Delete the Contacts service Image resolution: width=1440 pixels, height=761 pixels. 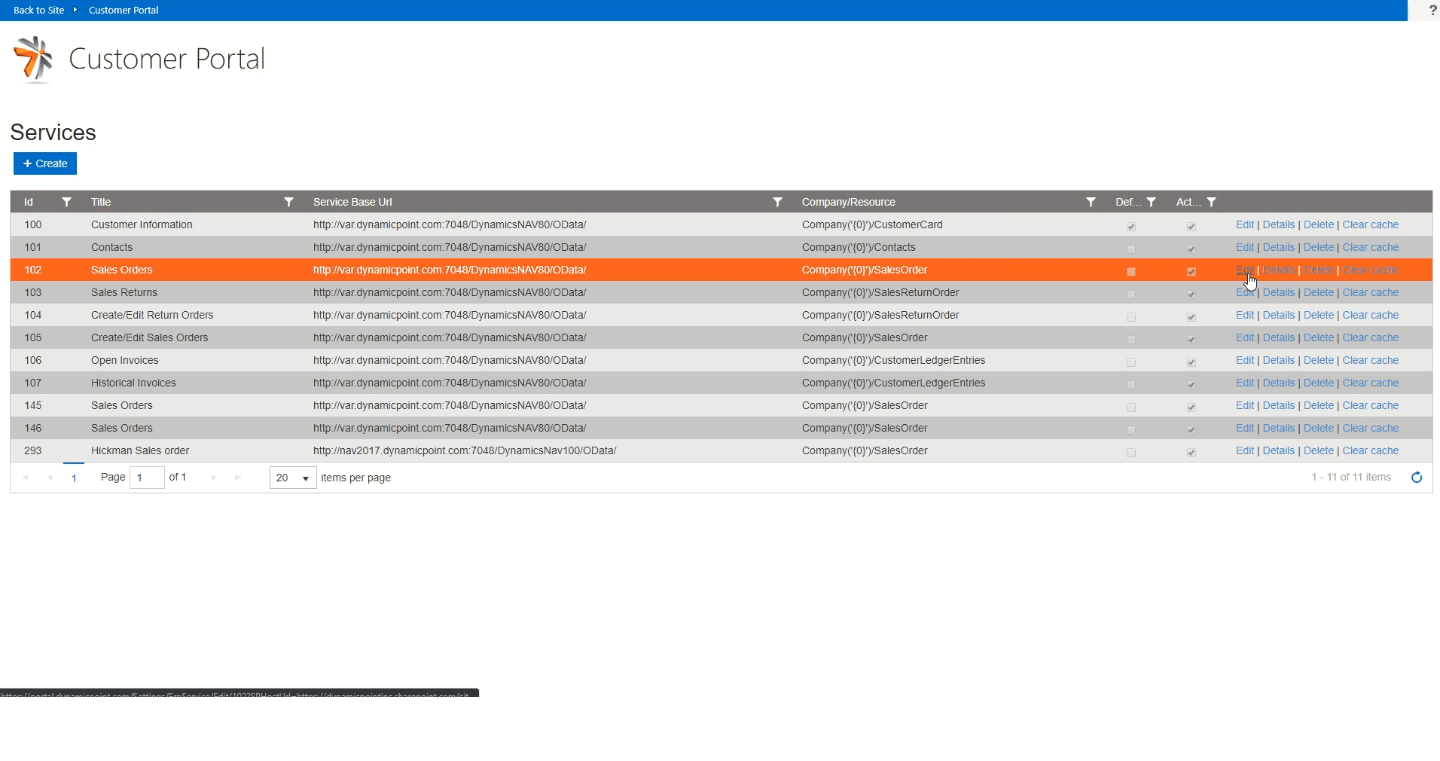pos(1318,247)
